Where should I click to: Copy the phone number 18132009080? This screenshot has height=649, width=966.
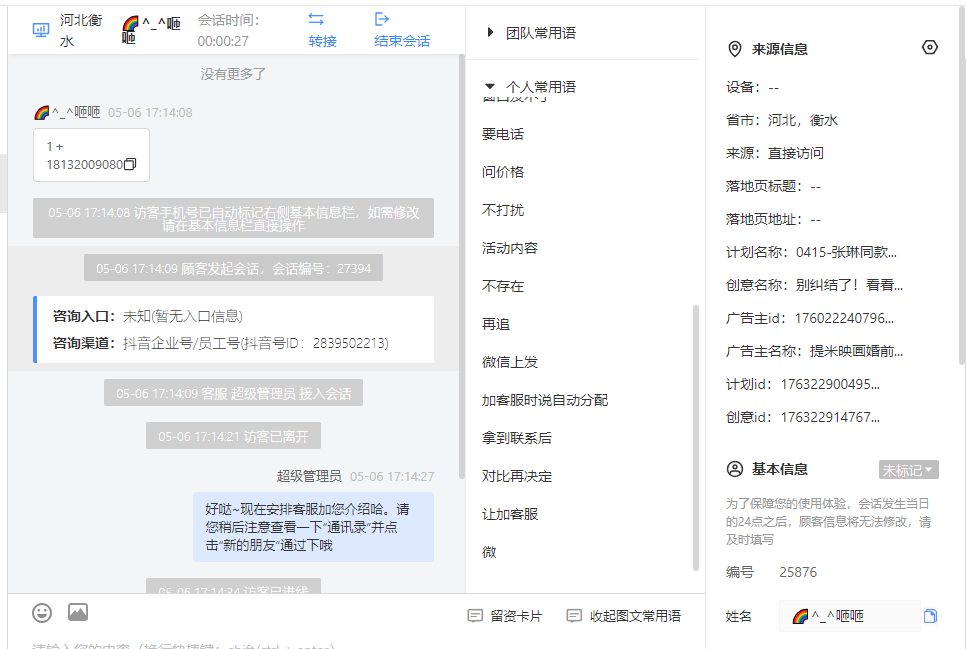[x=130, y=165]
